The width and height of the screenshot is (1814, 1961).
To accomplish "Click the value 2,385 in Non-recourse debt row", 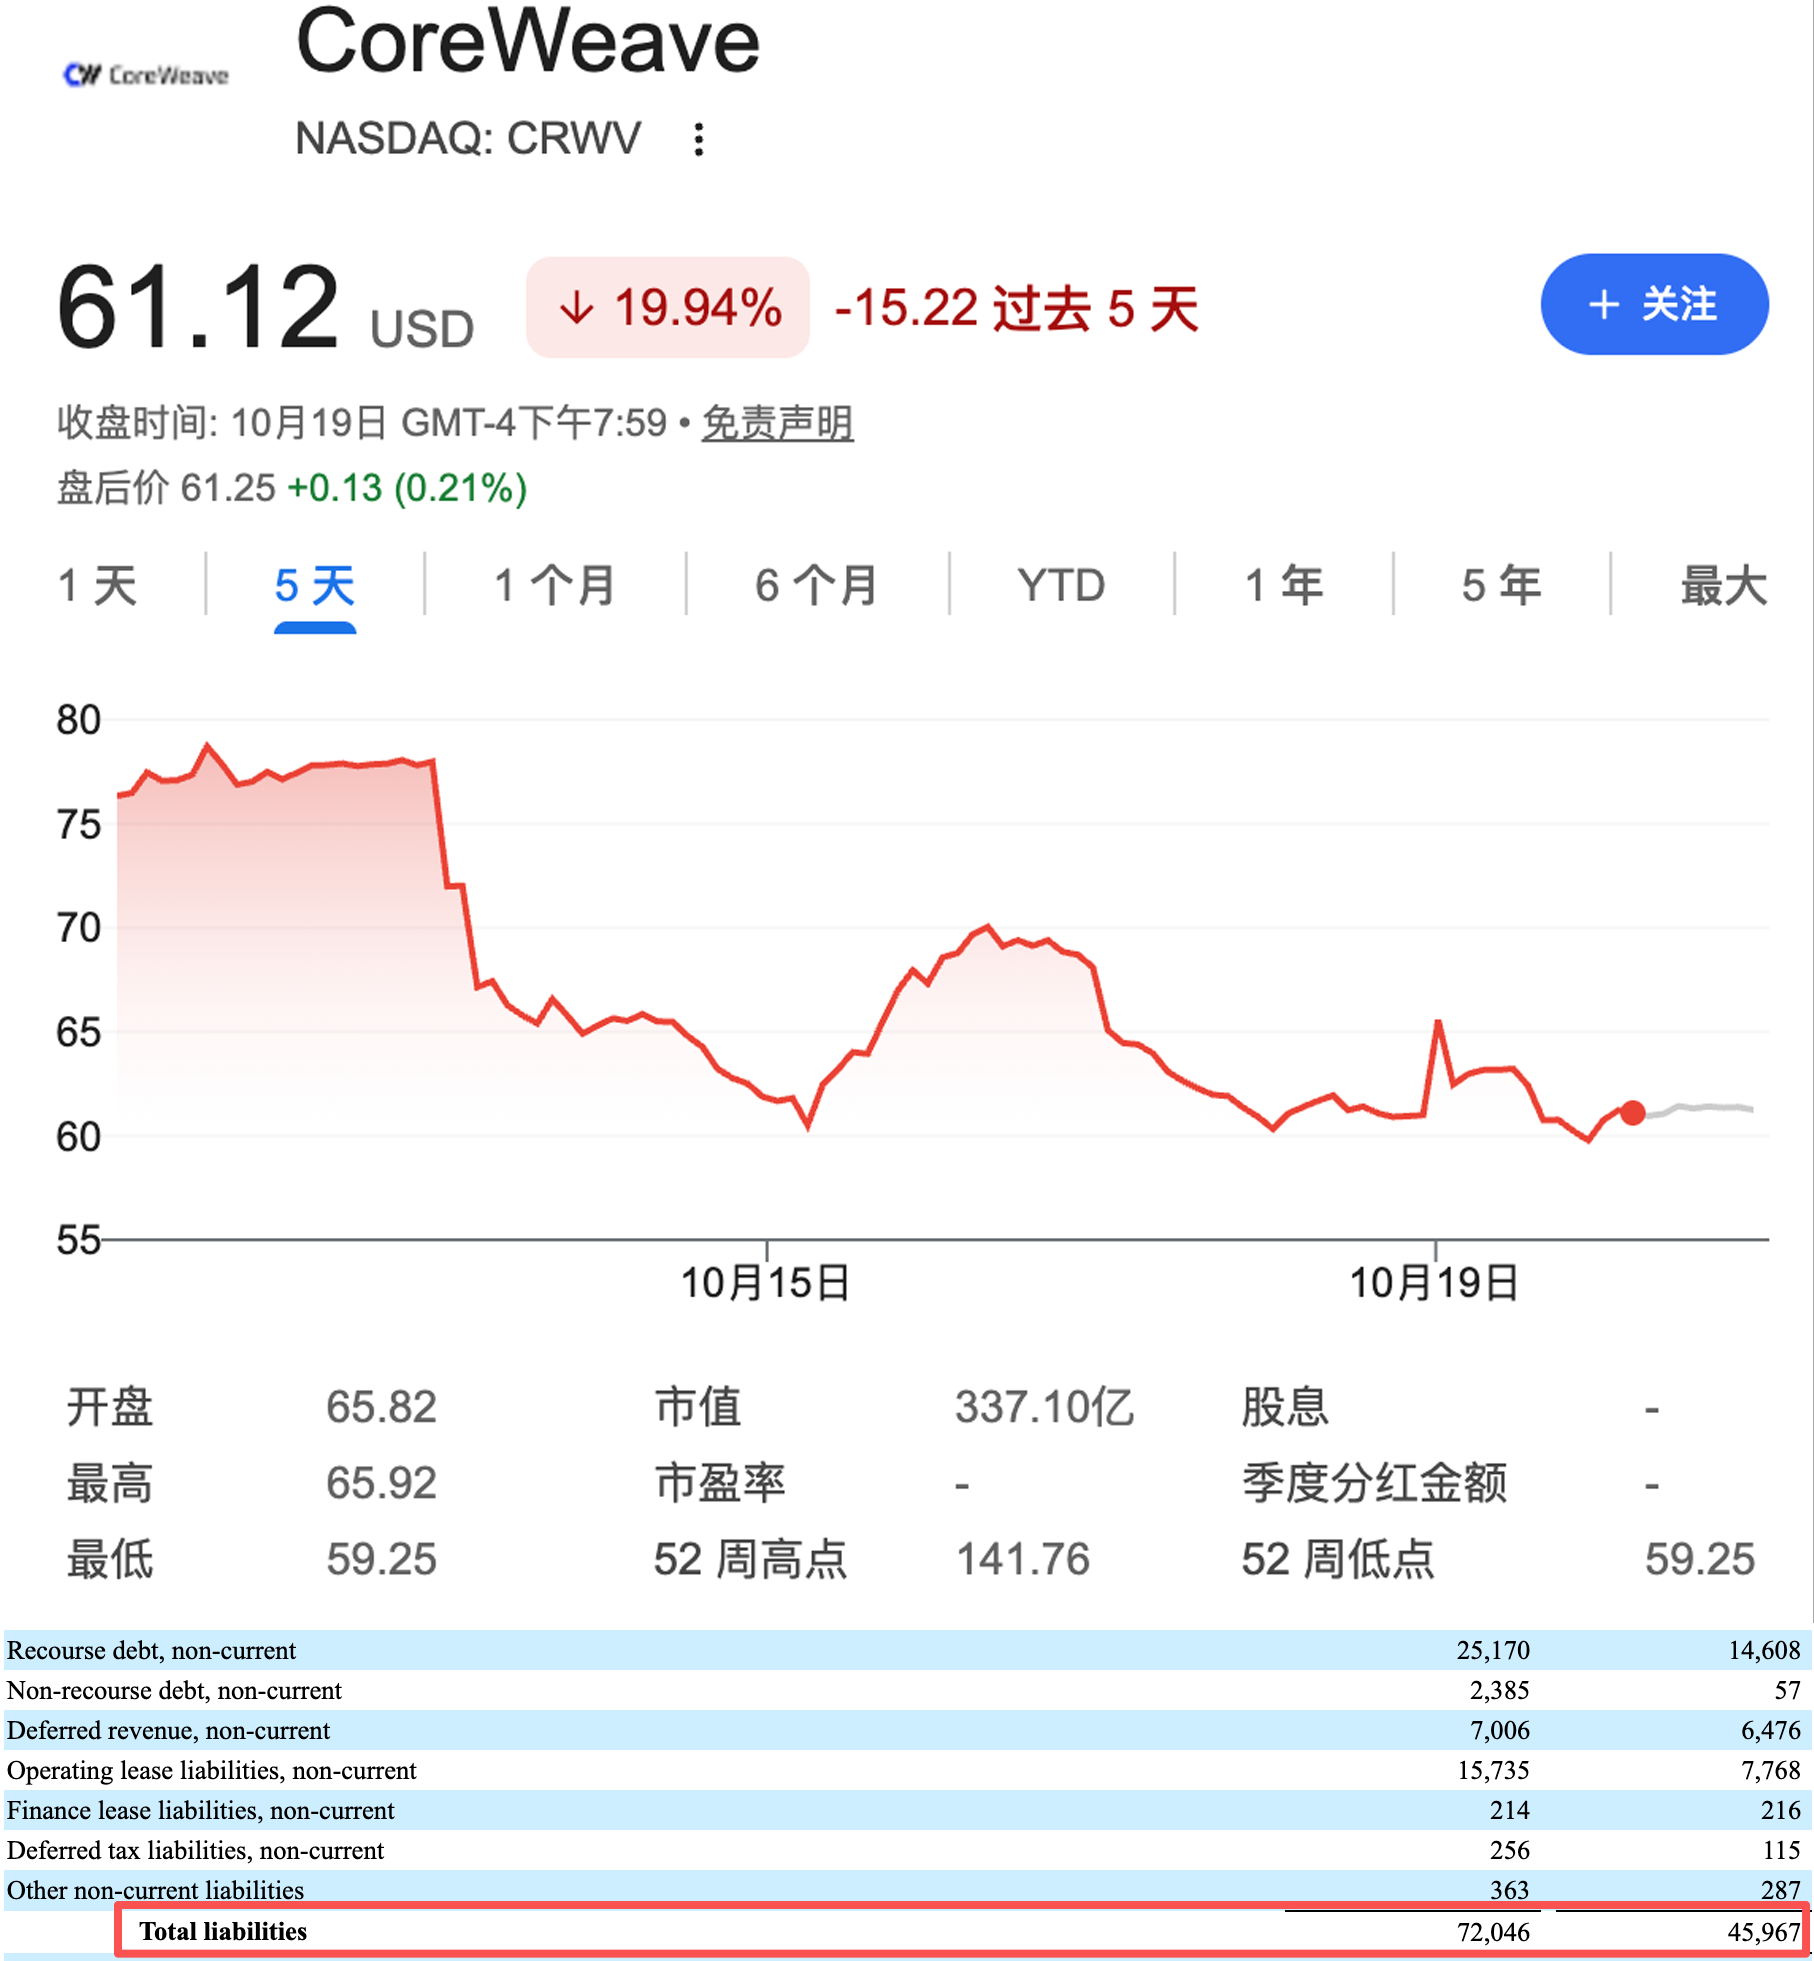I will (1500, 1690).
